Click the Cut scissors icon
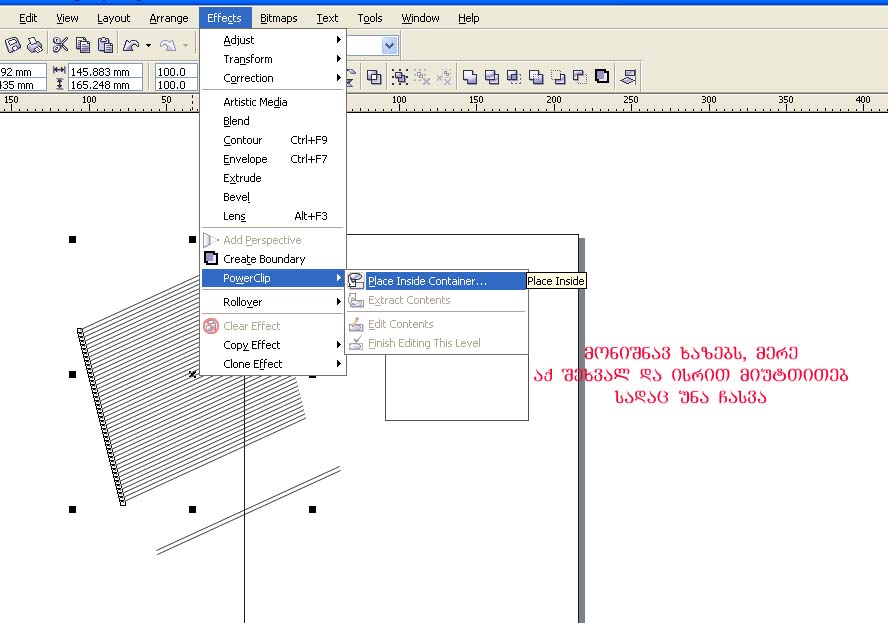This screenshot has height=623, width=888. click(60, 45)
